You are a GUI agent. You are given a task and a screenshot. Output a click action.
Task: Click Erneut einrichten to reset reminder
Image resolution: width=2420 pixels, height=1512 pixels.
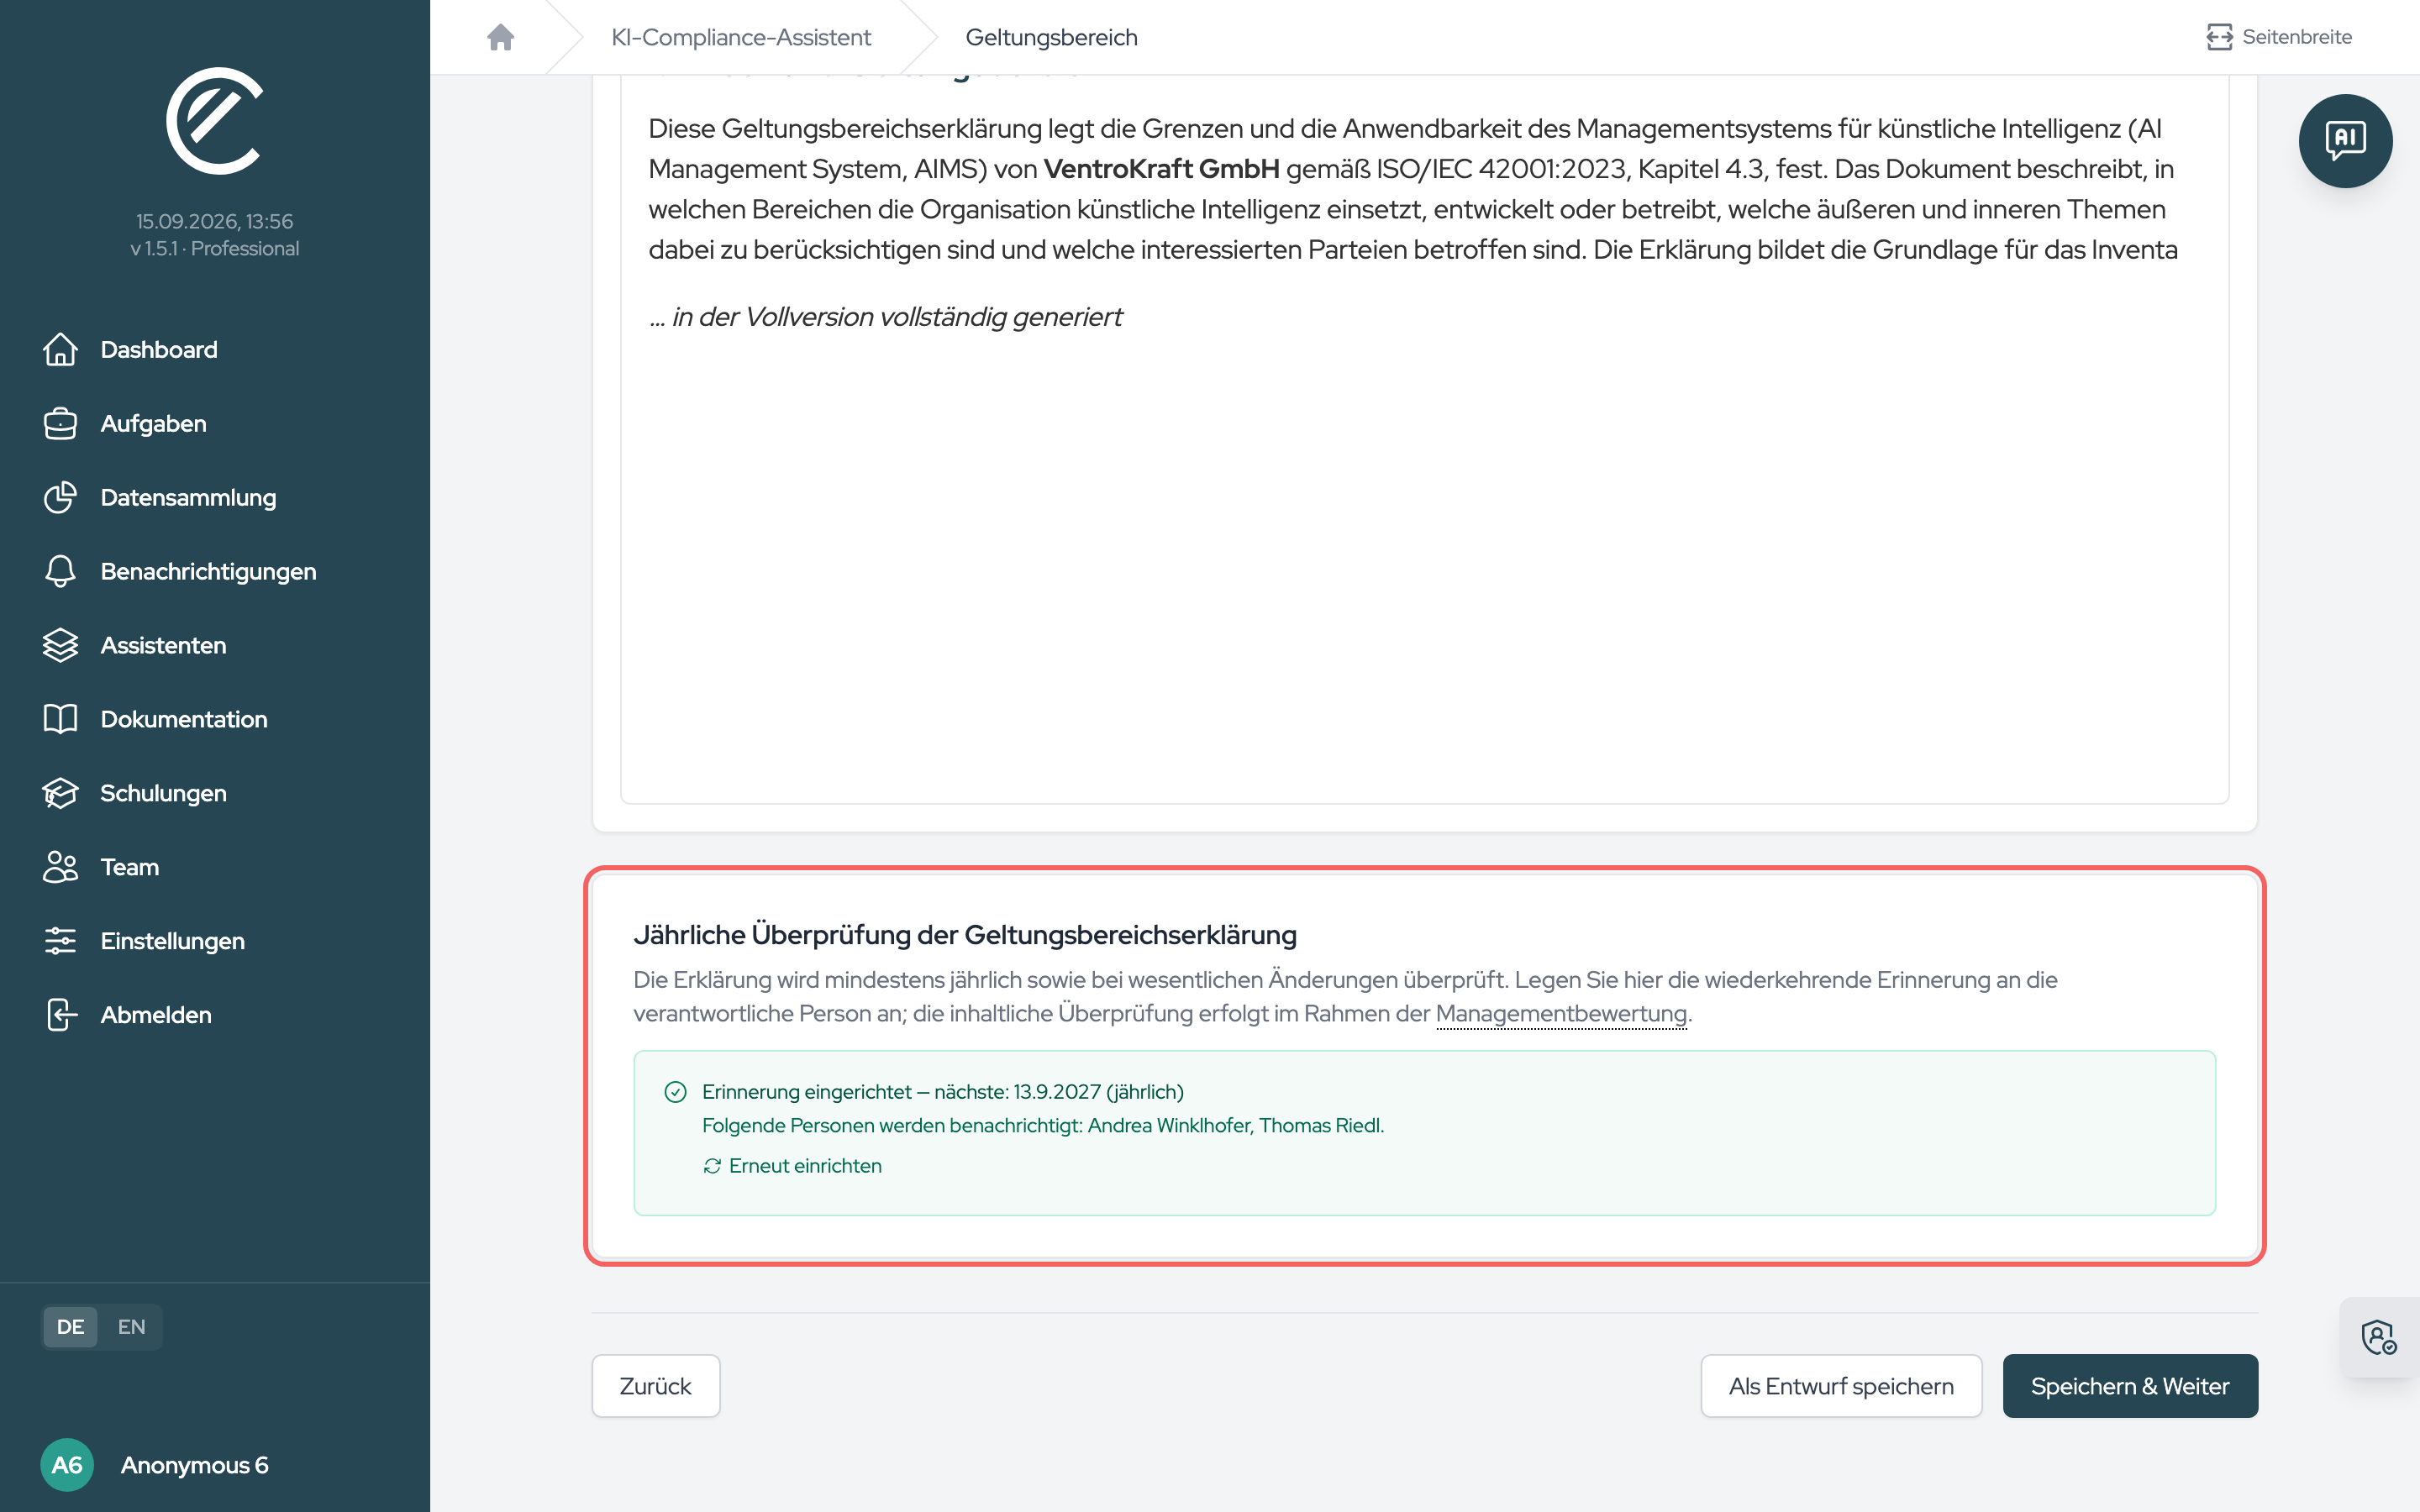(792, 1166)
